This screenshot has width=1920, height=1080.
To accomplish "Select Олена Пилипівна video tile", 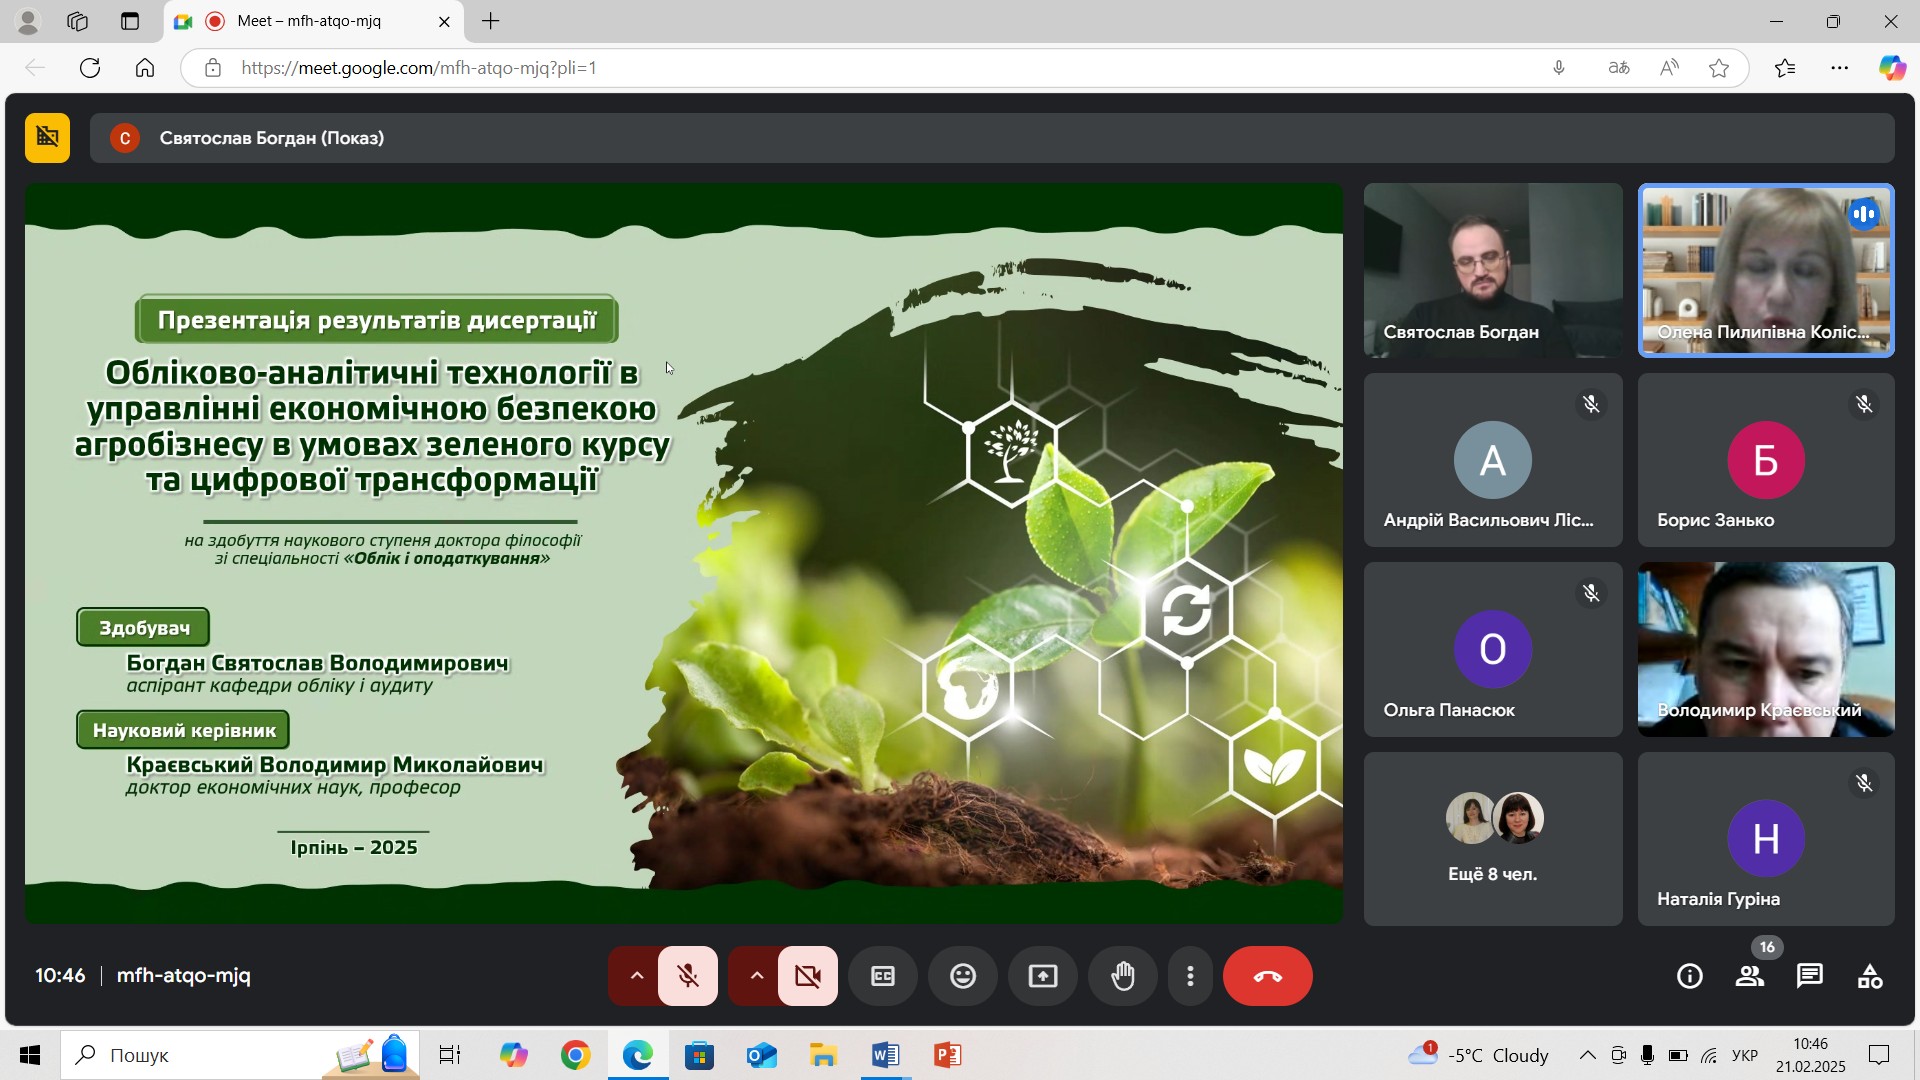I will pyautogui.click(x=1766, y=270).
